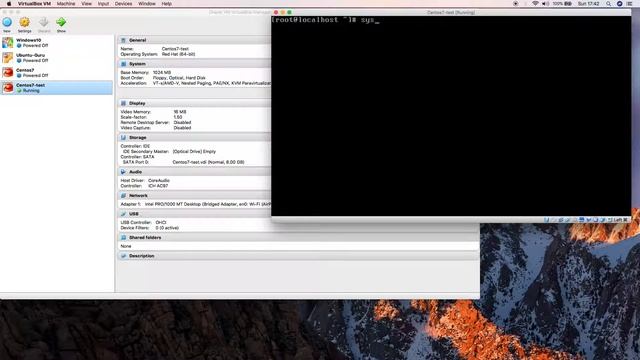Click the Wi-Fi status icon in menu bar
Screen dimensions: 640x360
coord(535,4)
